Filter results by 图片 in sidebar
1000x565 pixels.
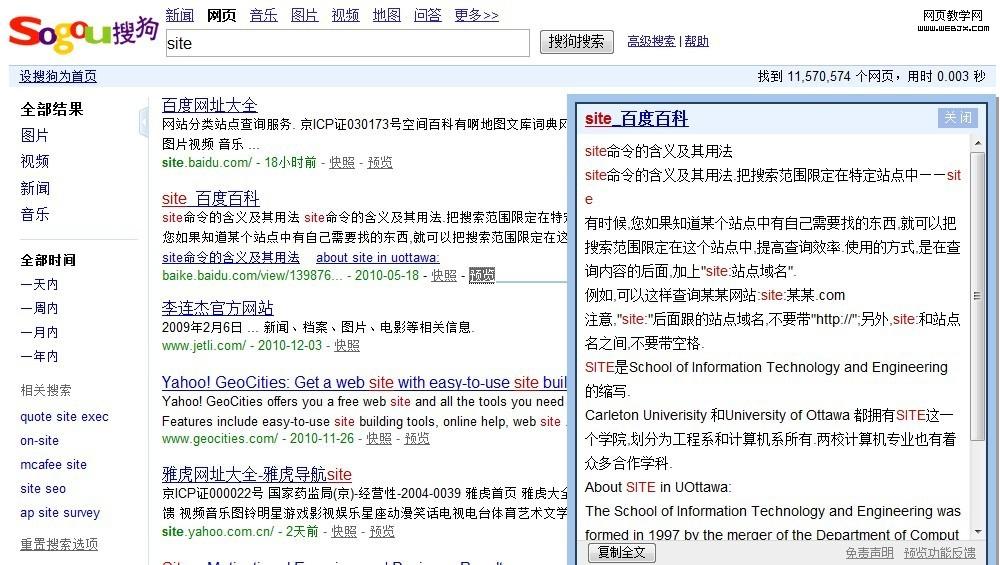(34, 135)
